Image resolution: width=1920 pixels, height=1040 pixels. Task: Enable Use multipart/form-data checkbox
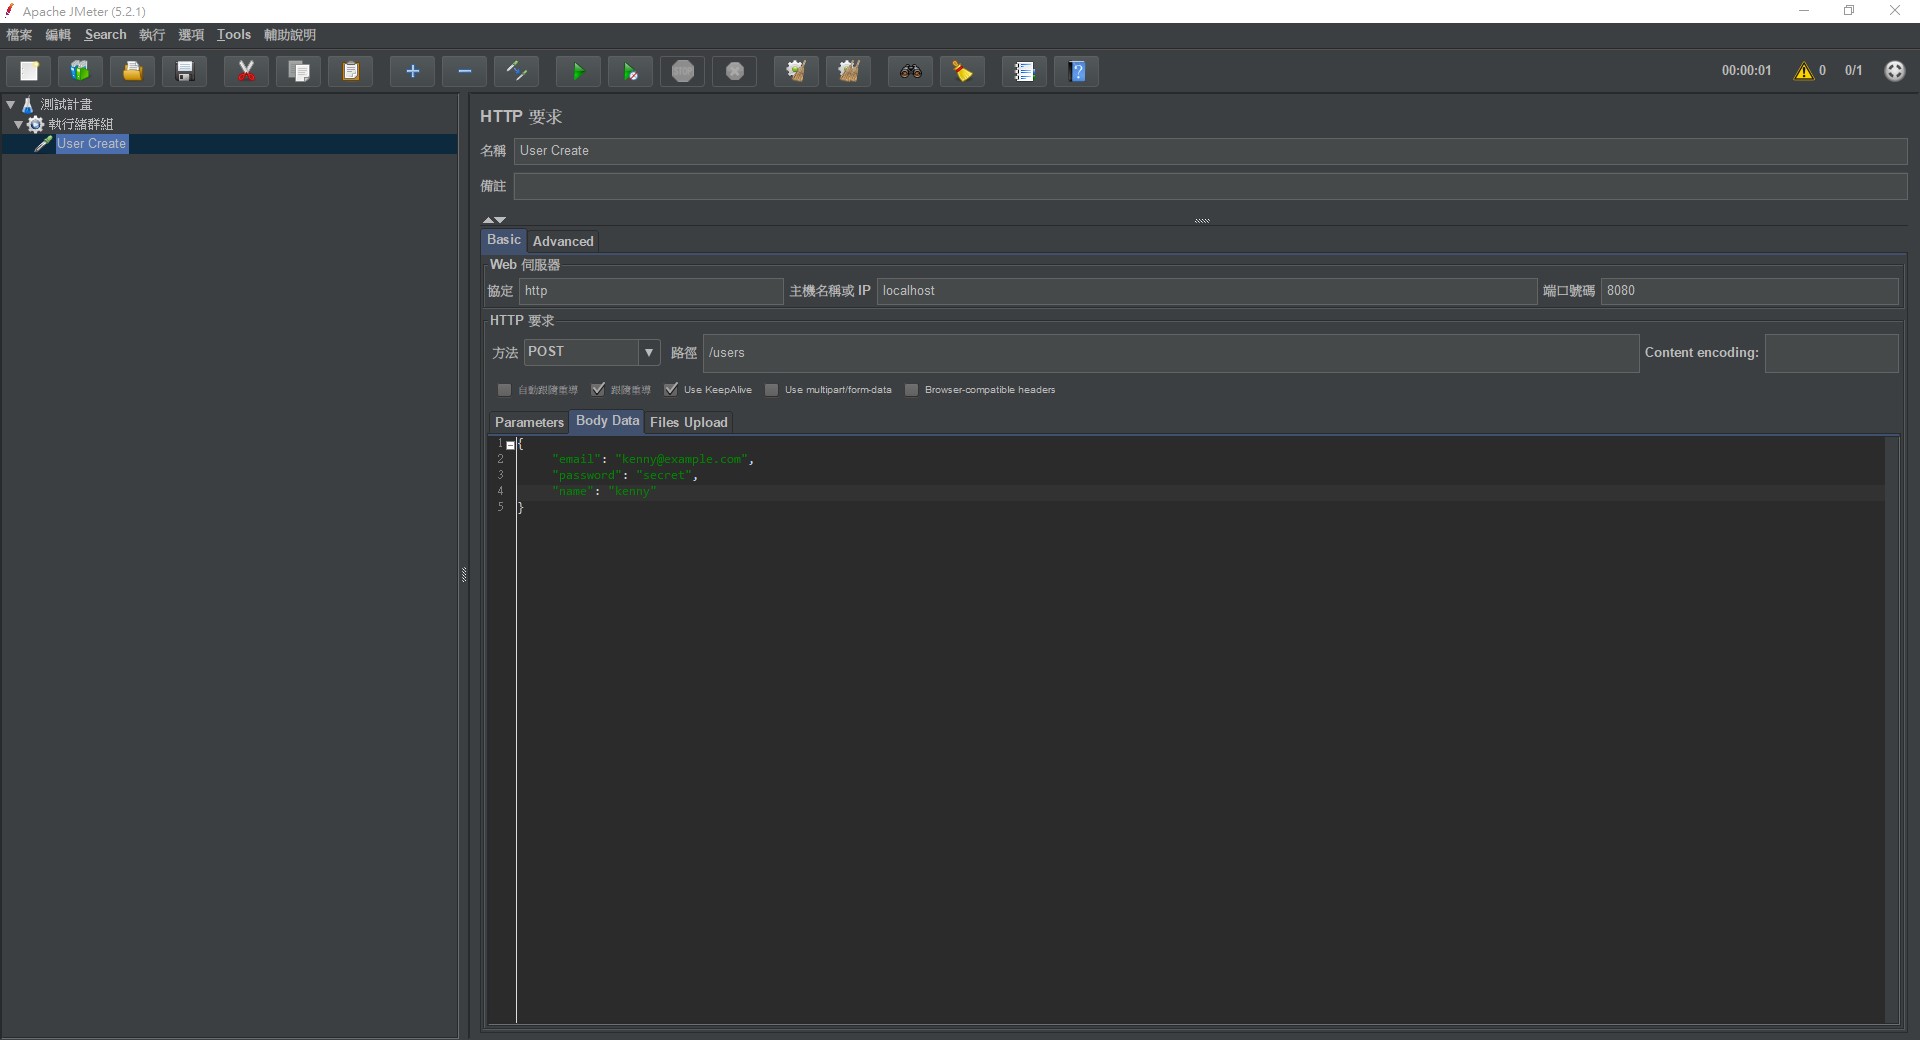(x=772, y=390)
